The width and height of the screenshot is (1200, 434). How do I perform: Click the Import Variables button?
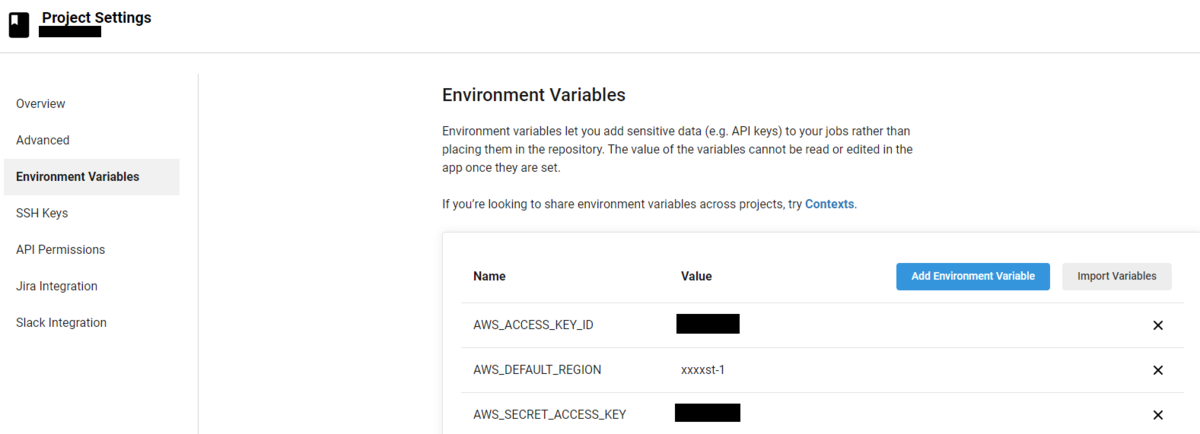tap(1116, 276)
